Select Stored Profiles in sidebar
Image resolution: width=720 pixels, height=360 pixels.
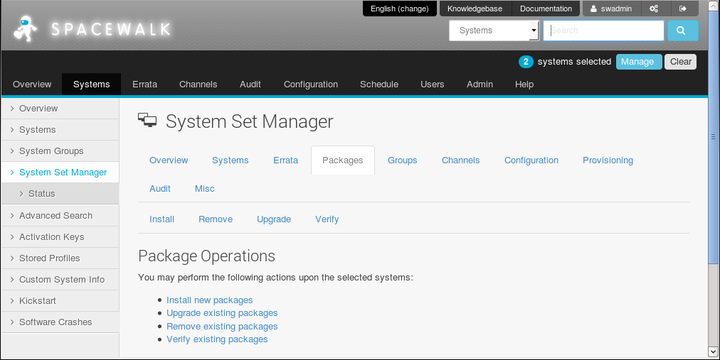[60, 258]
